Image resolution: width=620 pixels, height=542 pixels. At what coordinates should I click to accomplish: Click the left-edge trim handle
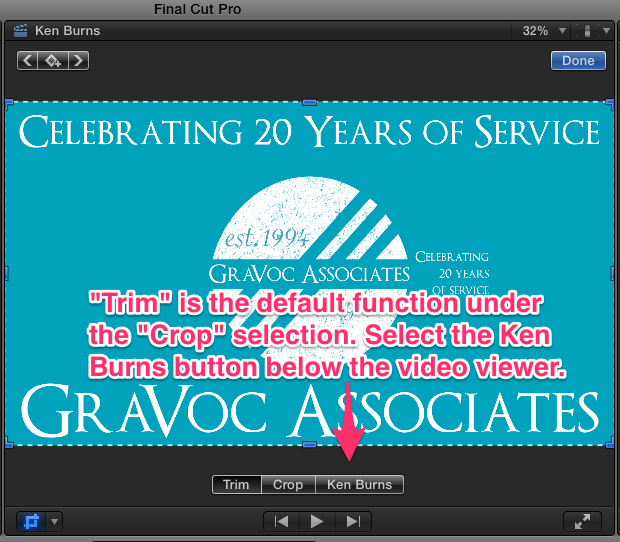tap(6, 273)
